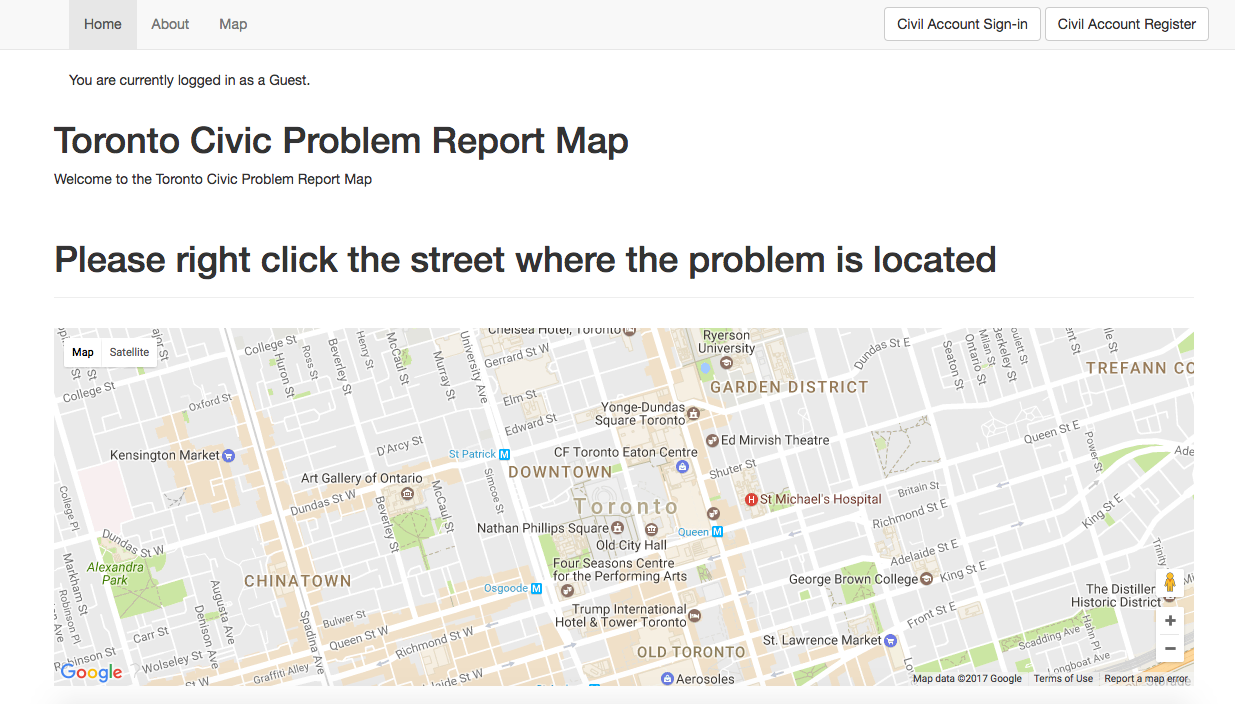Click the Osgoode subway station icon
Screen dimensions: 1235x704
pos(537,588)
